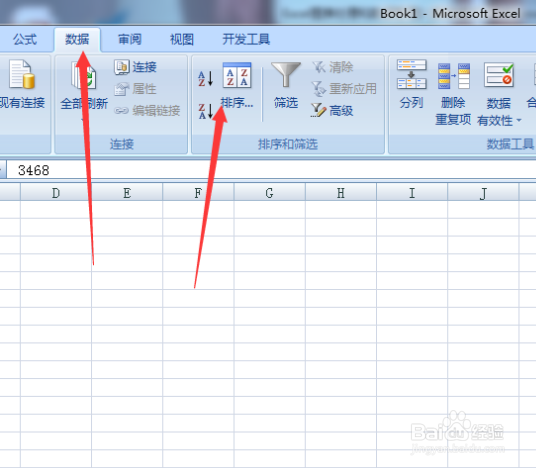The height and width of the screenshot is (468, 536).
Task: Click the formula bar showing 3468
Action: point(271,170)
